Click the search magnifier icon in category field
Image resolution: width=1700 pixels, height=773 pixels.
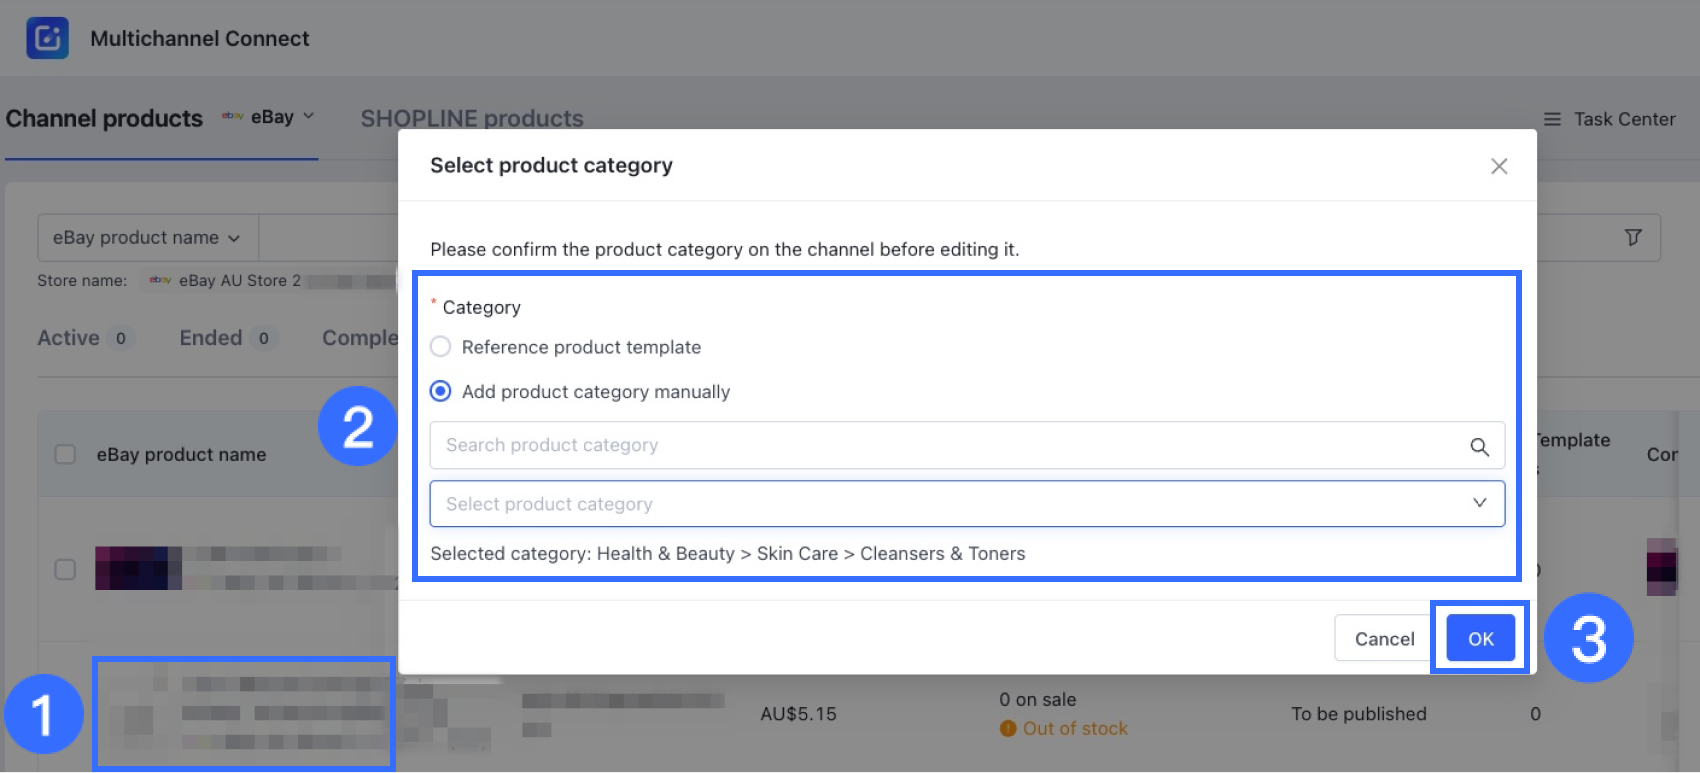point(1479,447)
